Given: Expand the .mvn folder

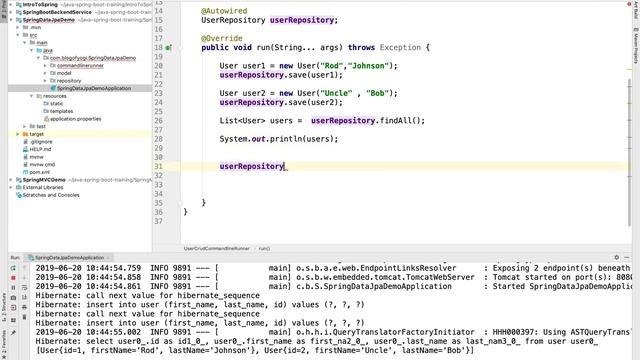Looking at the screenshot, I should (x=18, y=27).
